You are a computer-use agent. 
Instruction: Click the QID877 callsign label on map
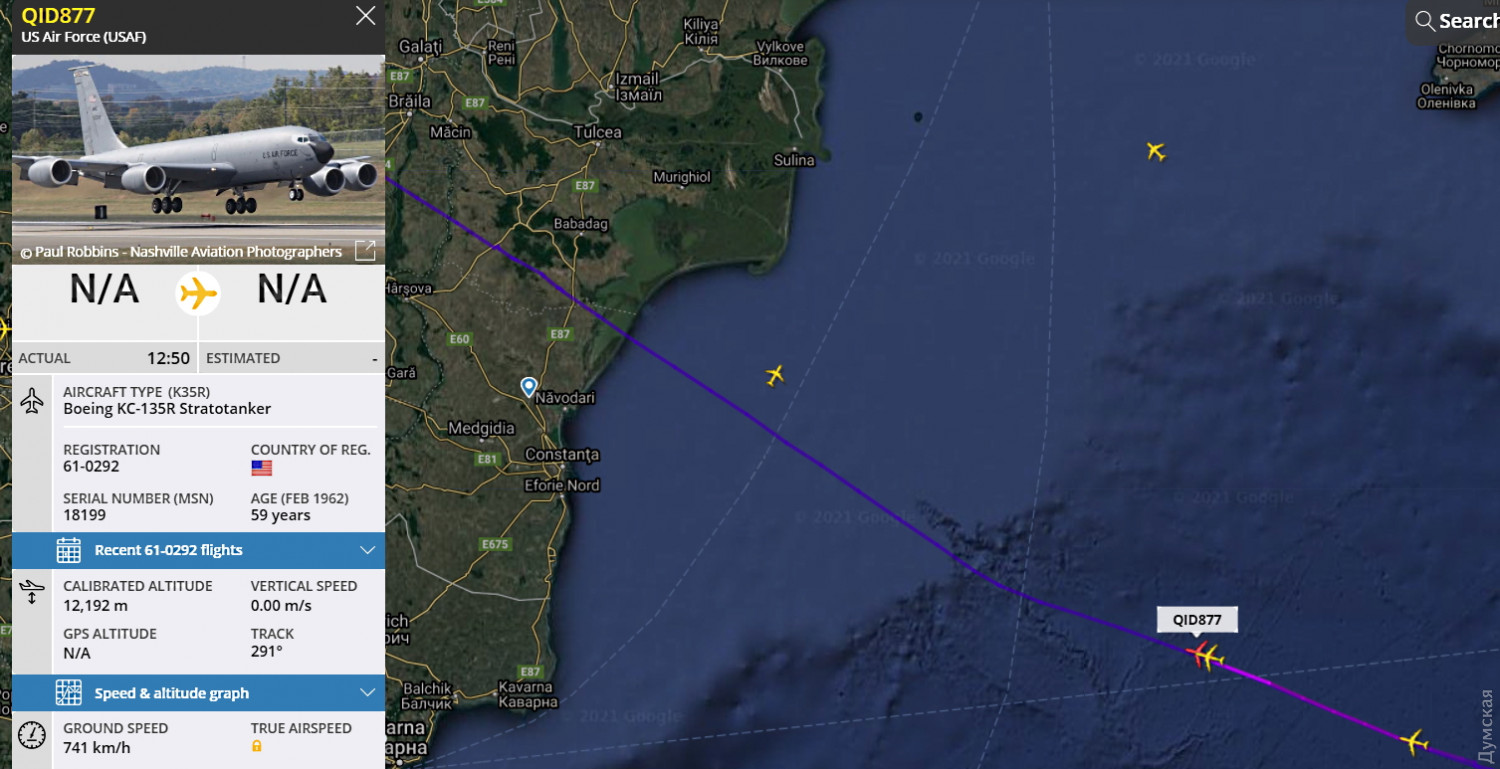tap(1197, 620)
